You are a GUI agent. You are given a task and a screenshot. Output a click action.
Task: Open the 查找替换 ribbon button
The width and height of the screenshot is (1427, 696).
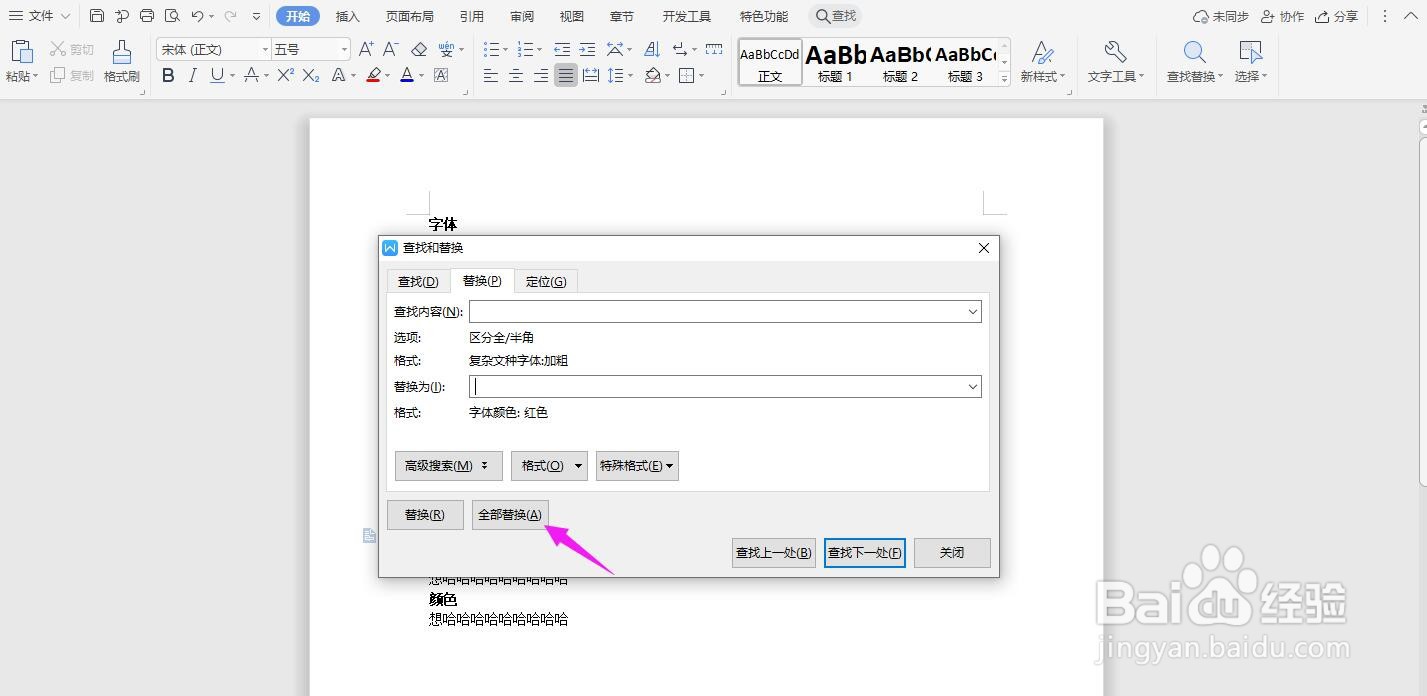1195,61
